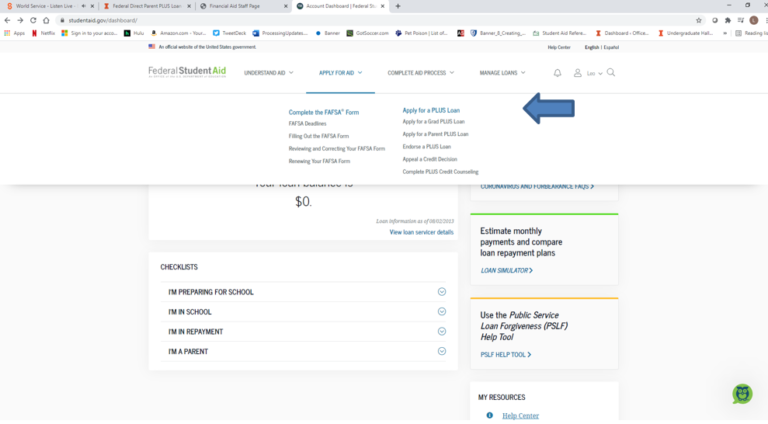This screenshot has height=424, width=768.
Task: Open the Banner bookmark
Action: pyautogui.click(x=328, y=33)
